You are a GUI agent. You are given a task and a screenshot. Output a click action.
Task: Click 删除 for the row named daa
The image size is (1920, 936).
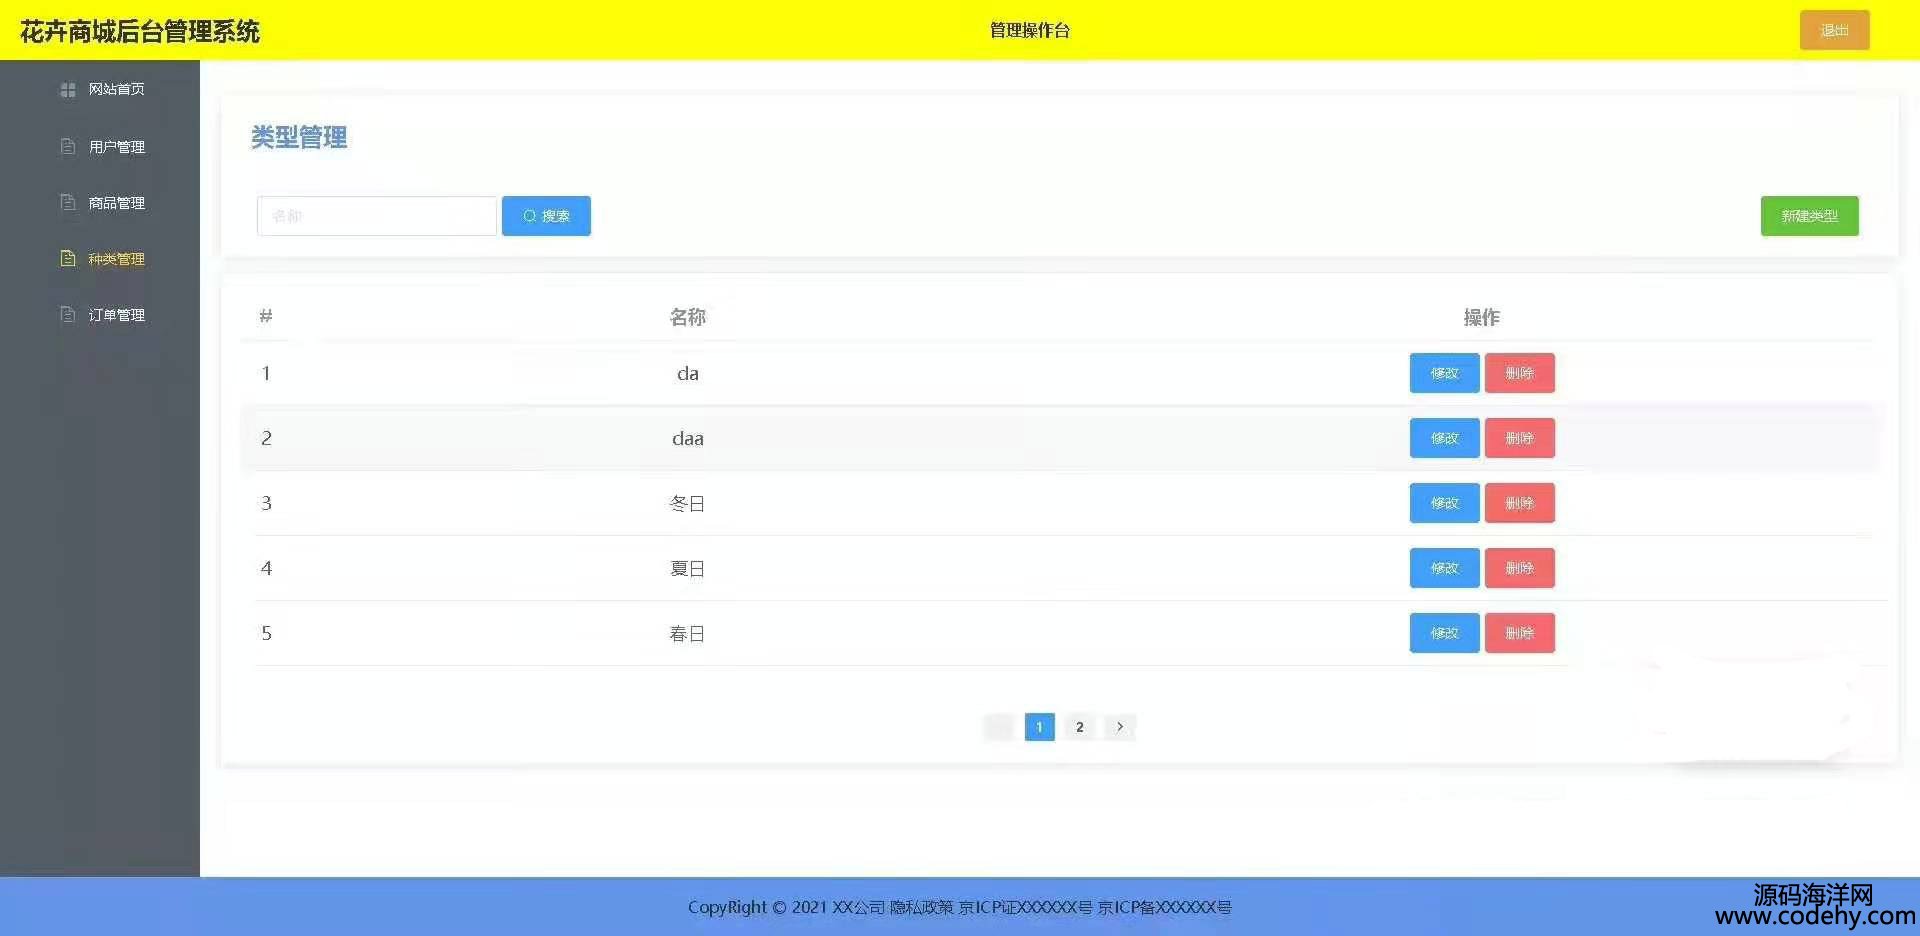pyautogui.click(x=1519, y=438)
